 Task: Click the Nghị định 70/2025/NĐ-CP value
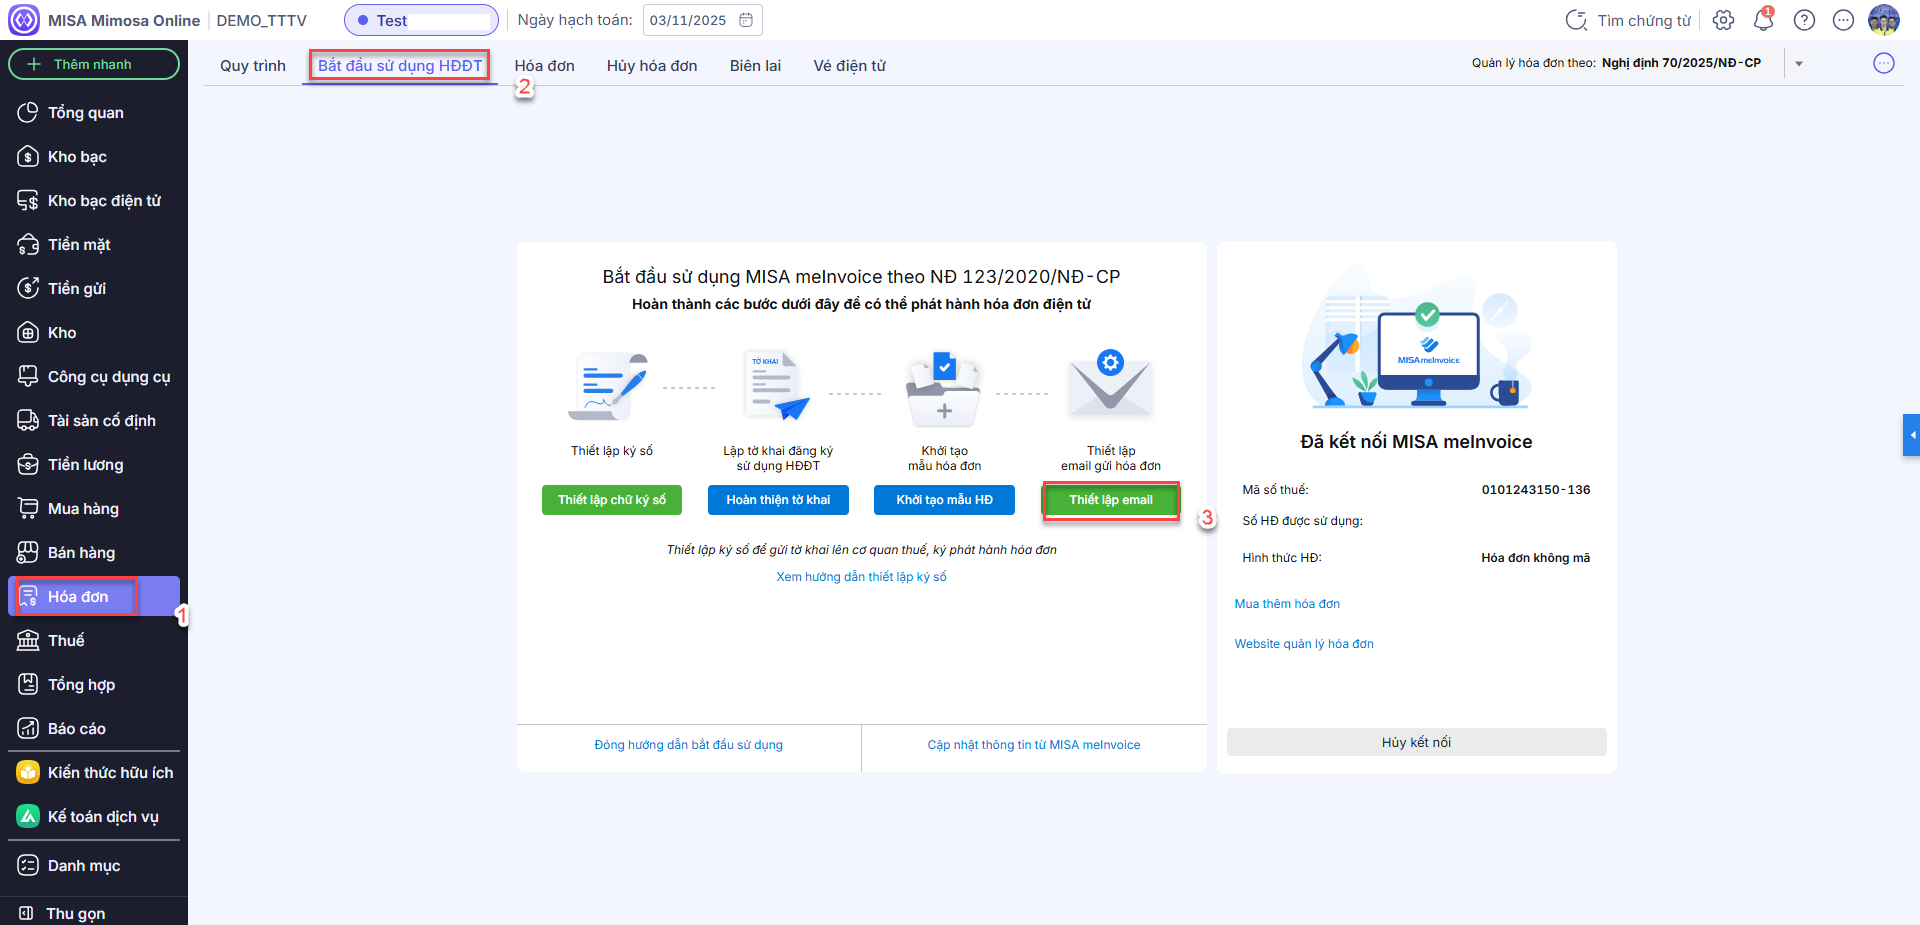pos(1681,63)
